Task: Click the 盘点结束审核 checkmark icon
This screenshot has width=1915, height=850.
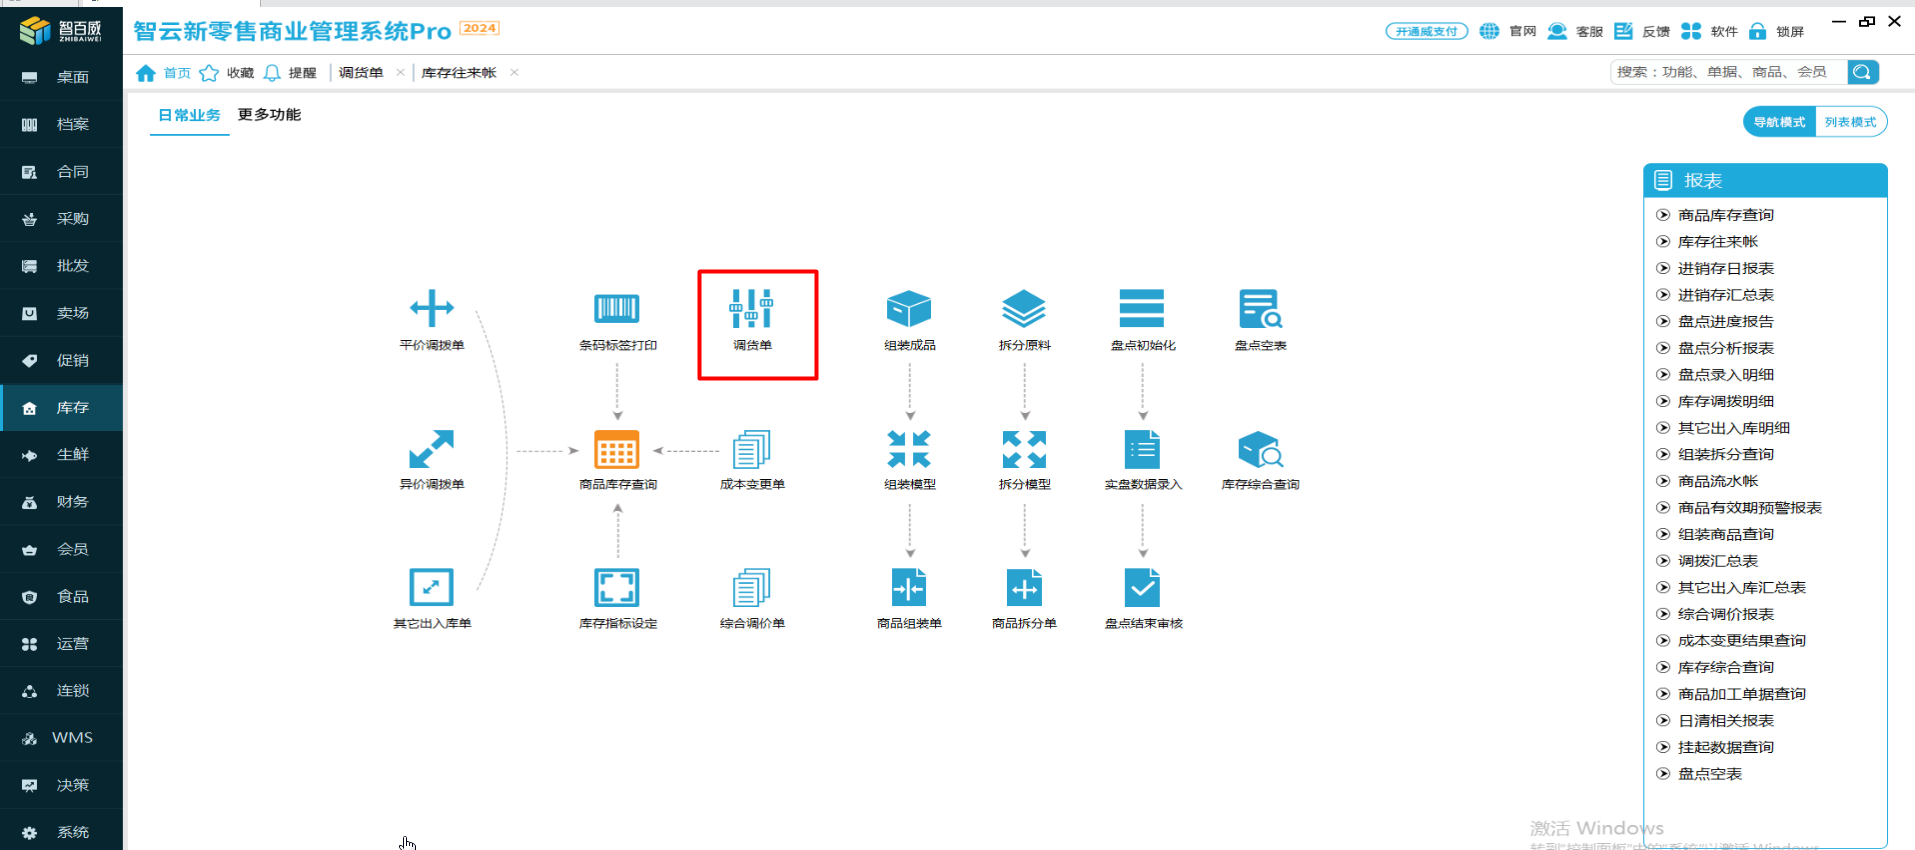Action: click(1142, 588)
